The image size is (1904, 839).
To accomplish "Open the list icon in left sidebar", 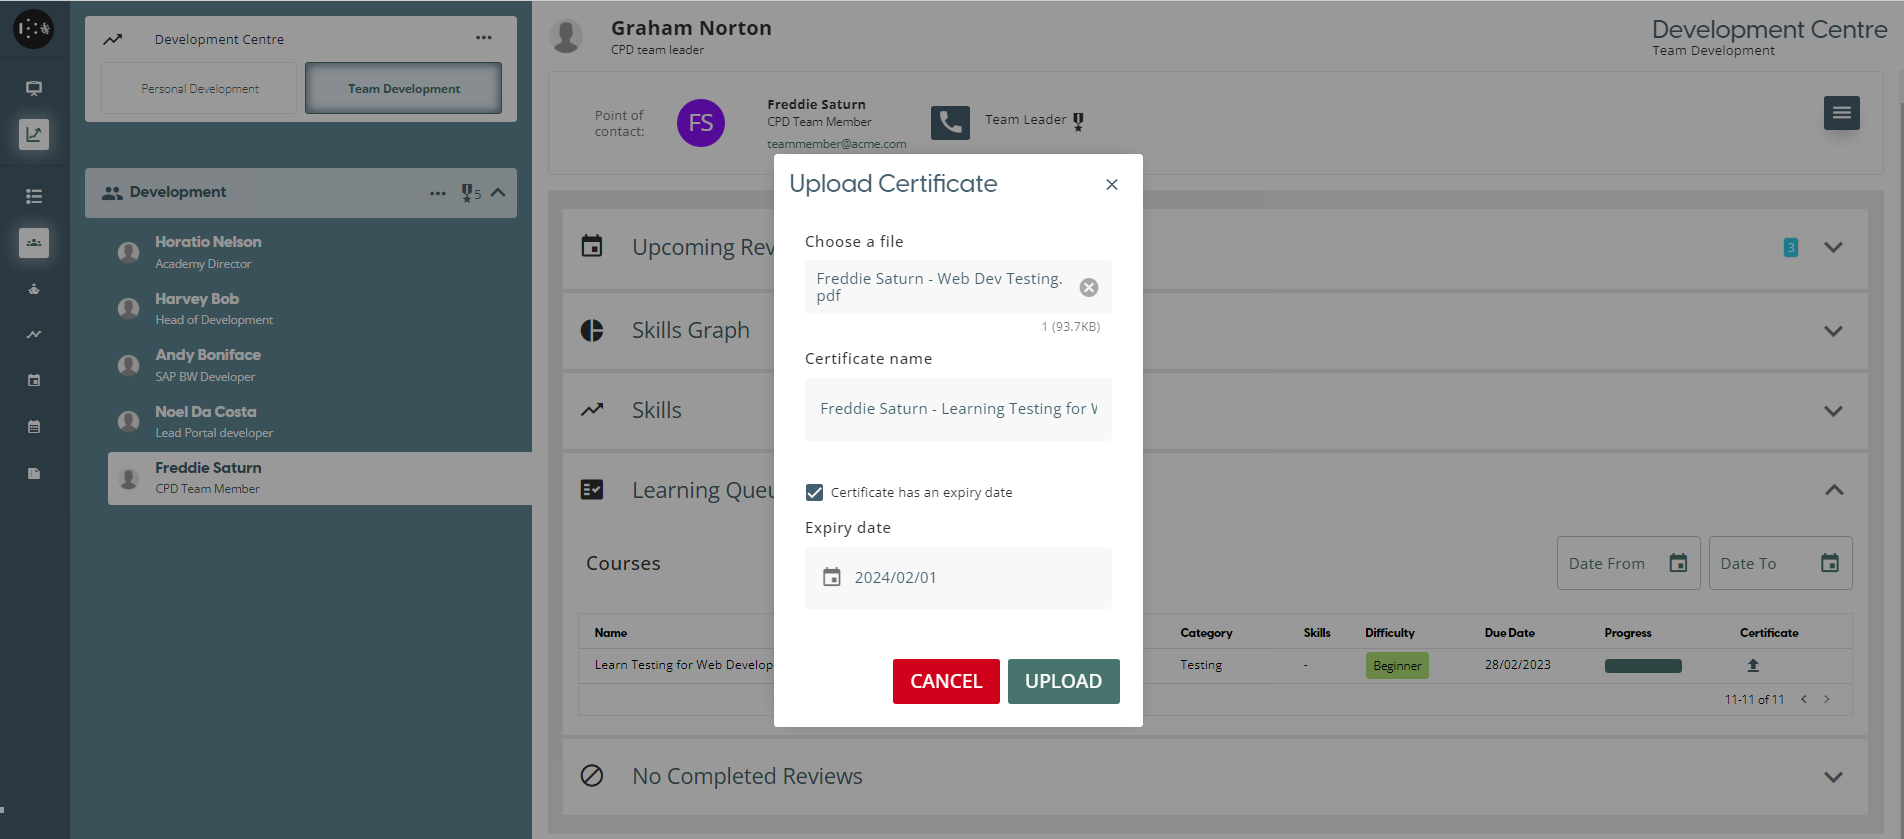I will [34, 196].
